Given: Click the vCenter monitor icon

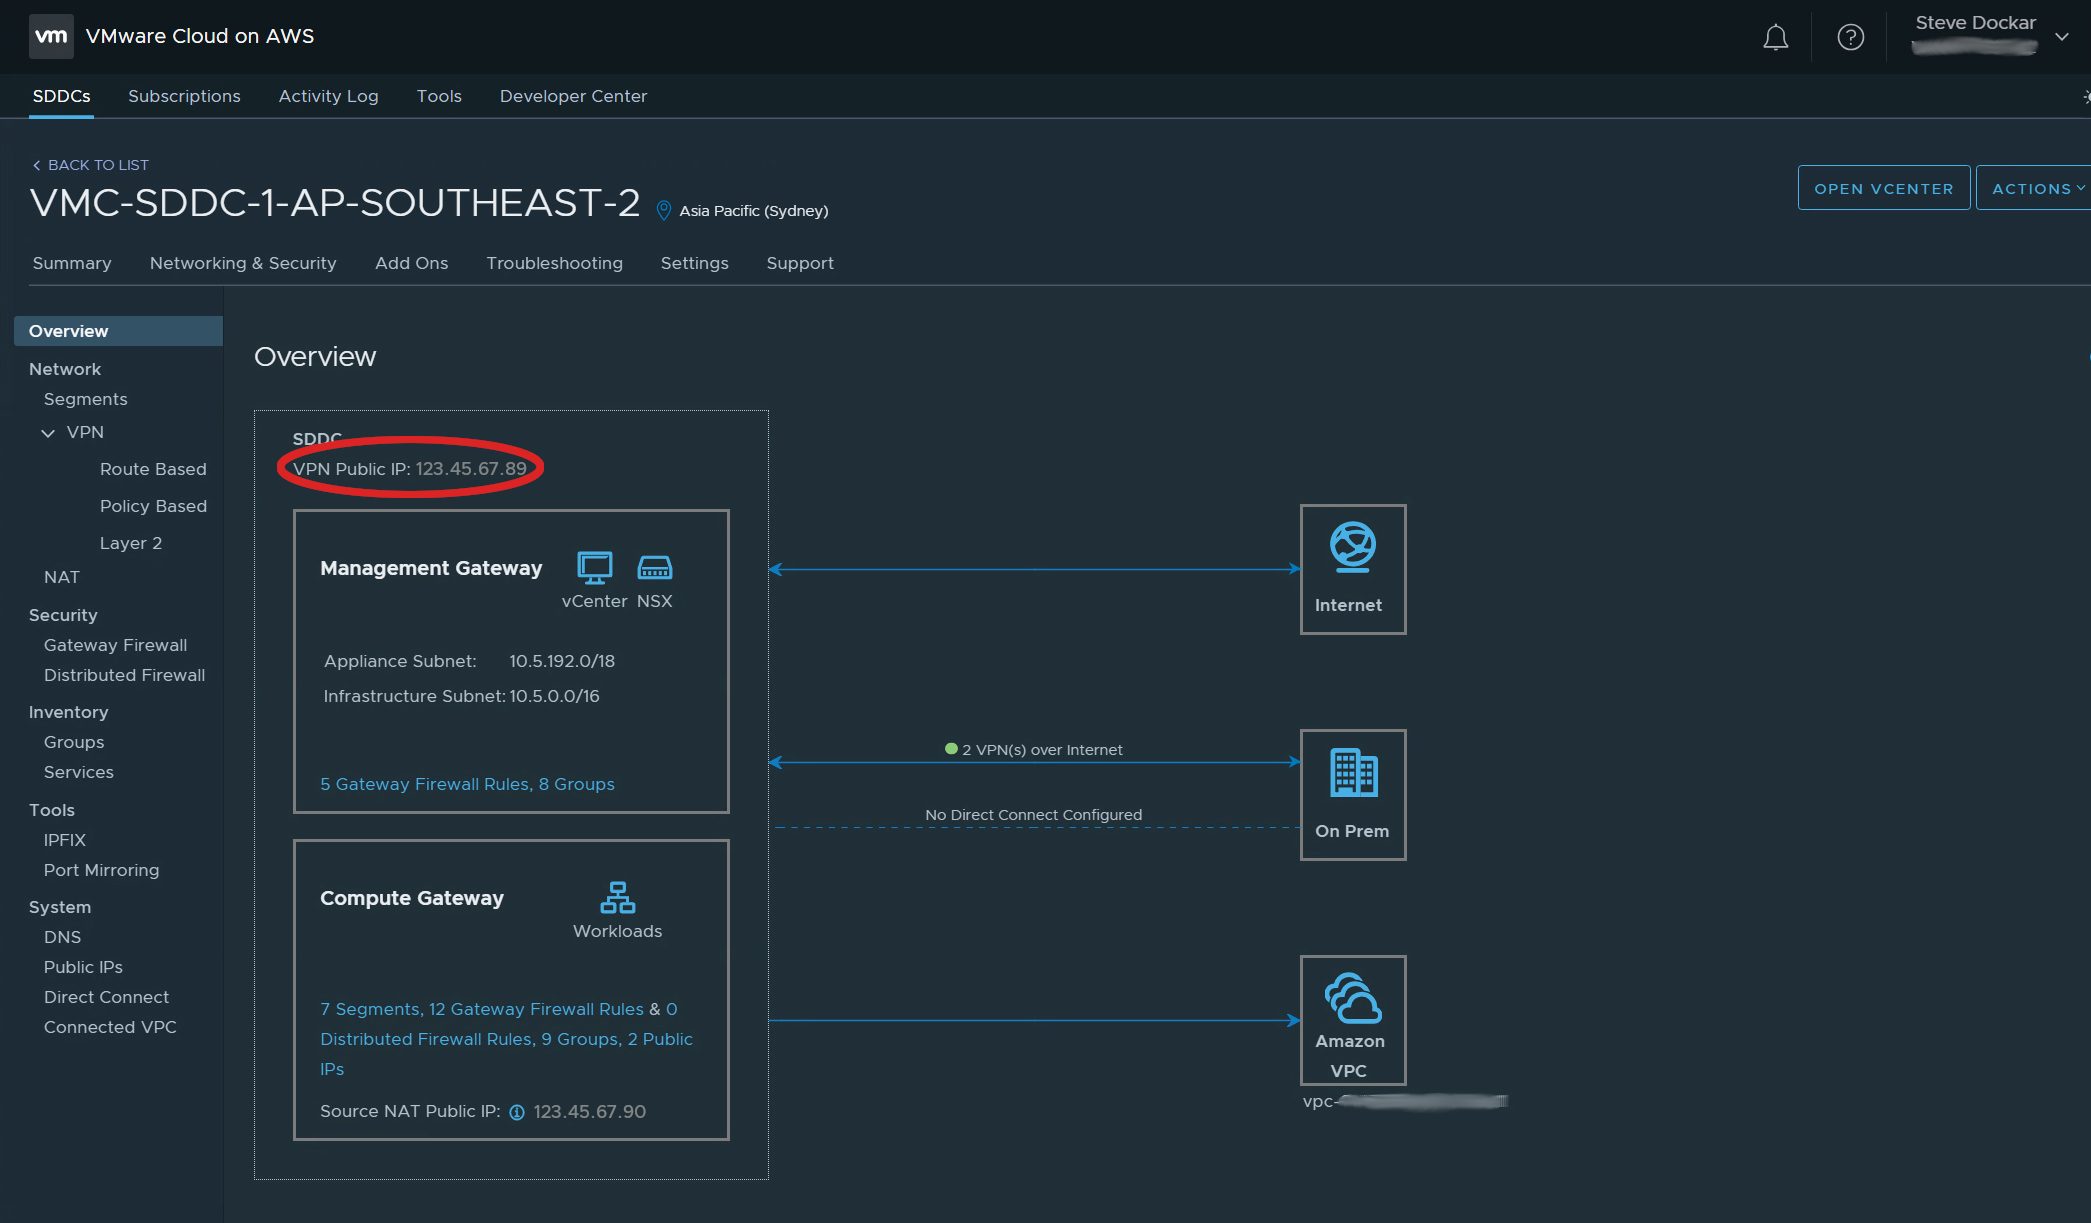Looking at the screenshot, I should pos(594,568).
